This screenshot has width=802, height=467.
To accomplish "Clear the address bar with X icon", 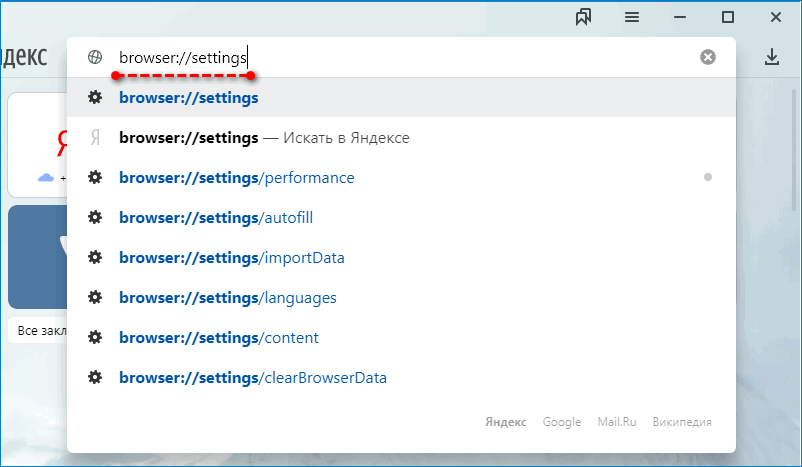I will [x=708, y=57].
